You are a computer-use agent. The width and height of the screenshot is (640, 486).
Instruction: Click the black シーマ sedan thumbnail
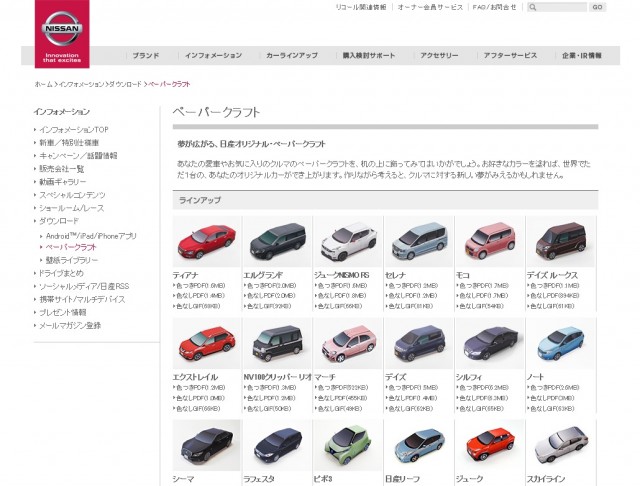pos(207,446)
